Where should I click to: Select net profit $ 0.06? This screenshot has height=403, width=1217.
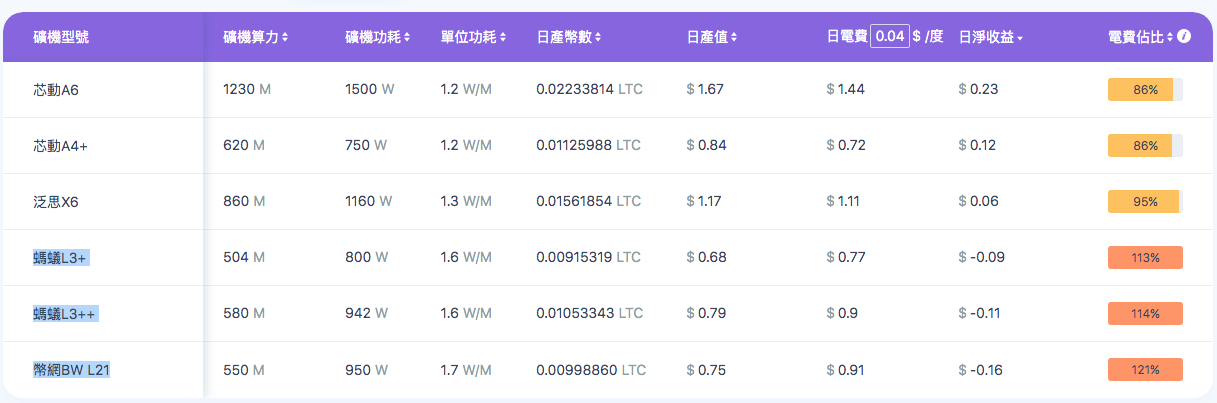[x=978, y=201]
